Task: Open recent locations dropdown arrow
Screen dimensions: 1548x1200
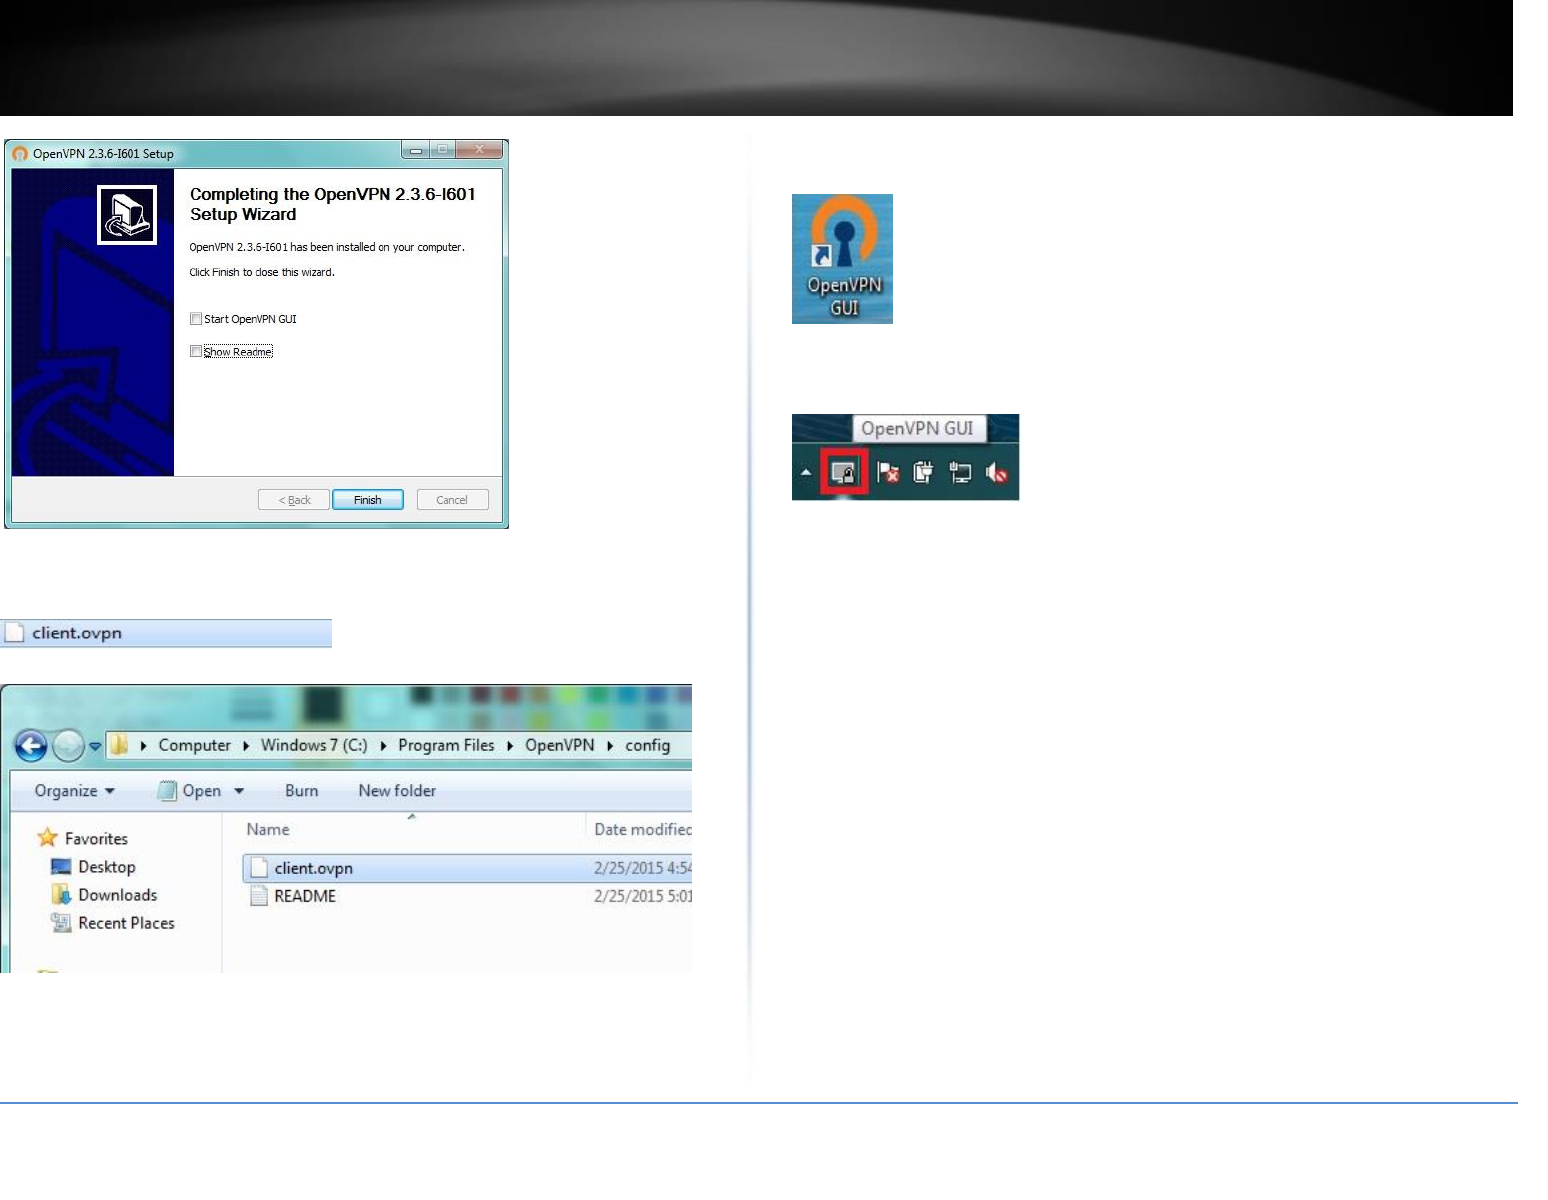Action: coord(95,746)
